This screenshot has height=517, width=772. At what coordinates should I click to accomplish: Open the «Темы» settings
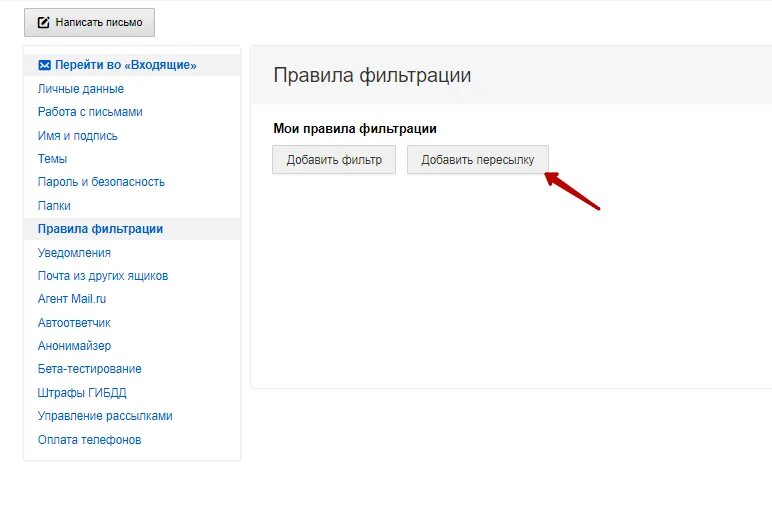(52, 159)
